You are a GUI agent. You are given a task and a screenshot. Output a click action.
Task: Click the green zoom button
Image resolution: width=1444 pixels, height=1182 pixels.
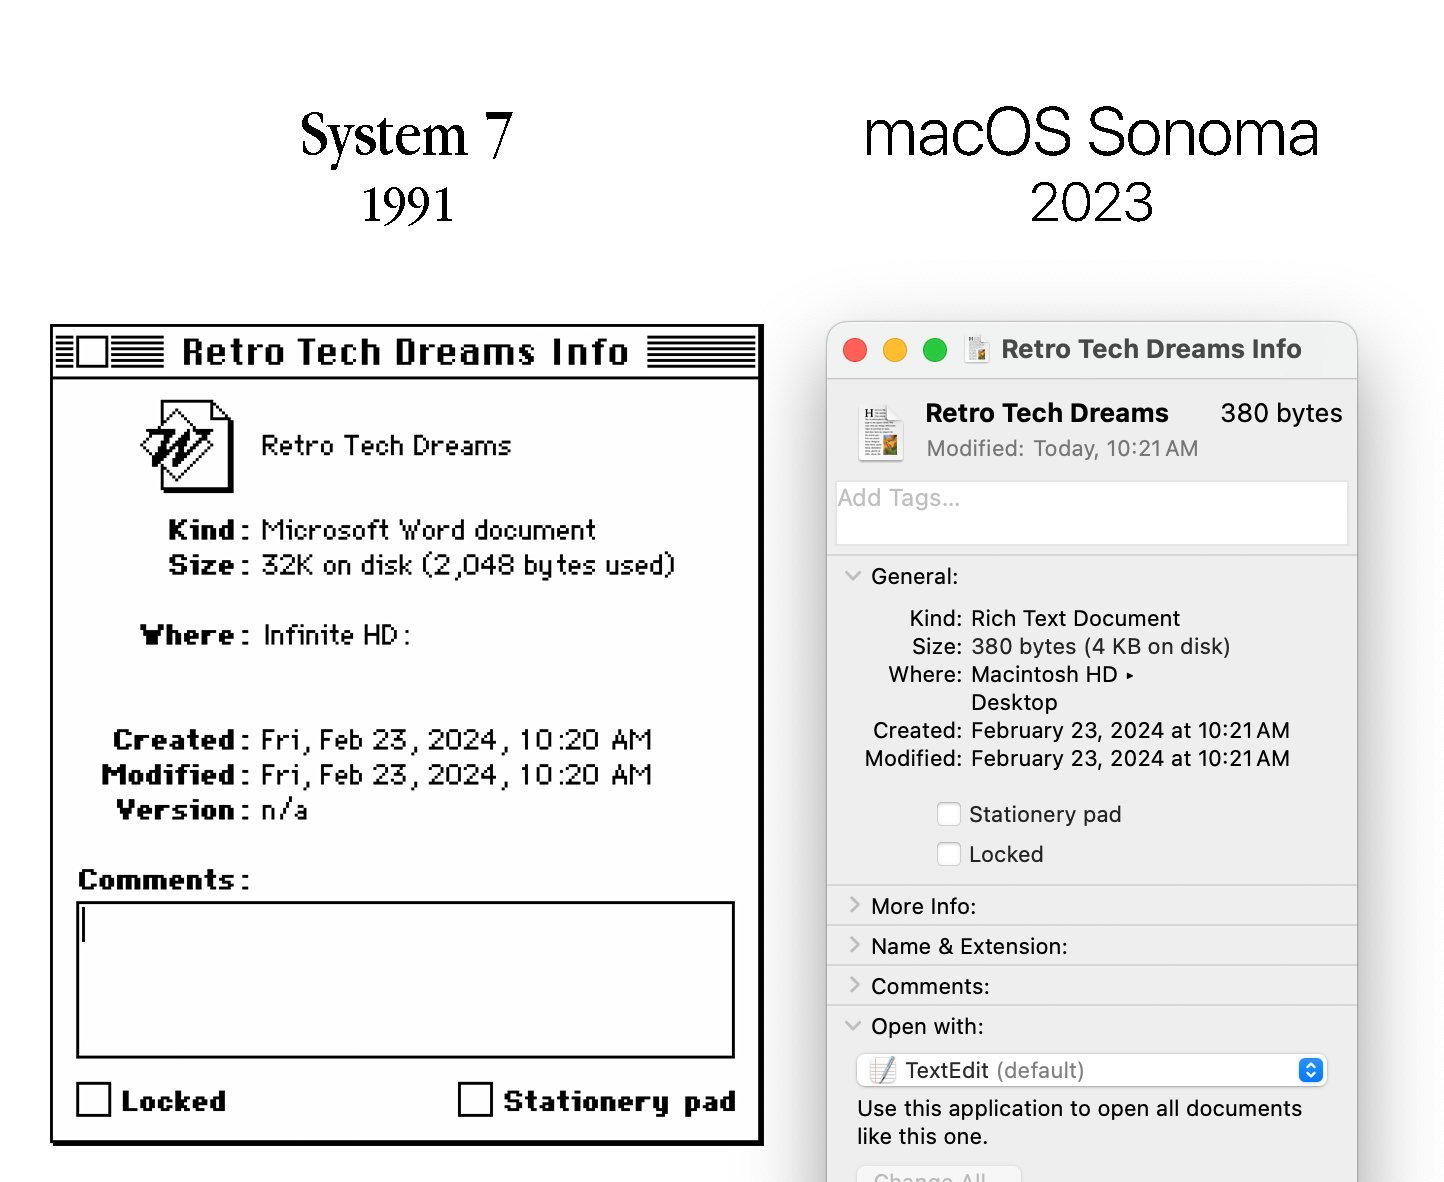coord(935,350)
